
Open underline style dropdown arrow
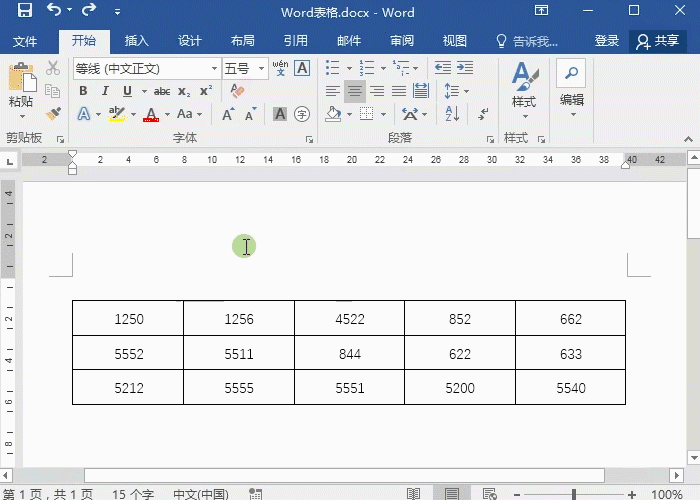pyautogui.click(x=144, y=92)
